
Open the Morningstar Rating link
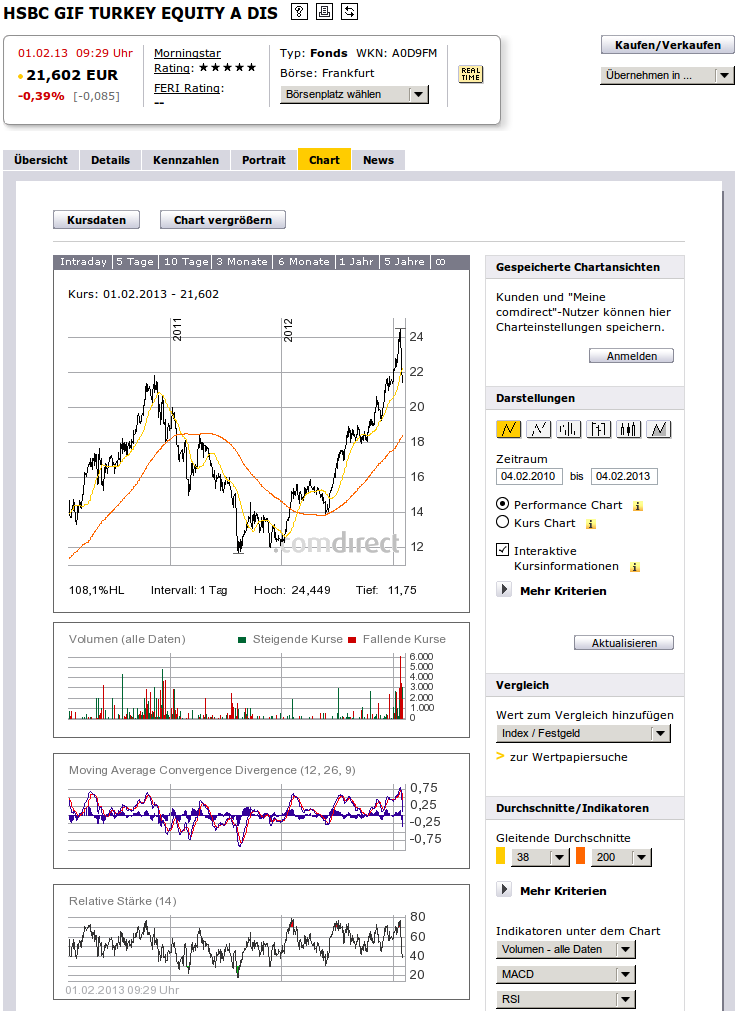click(x=187, y=61)
